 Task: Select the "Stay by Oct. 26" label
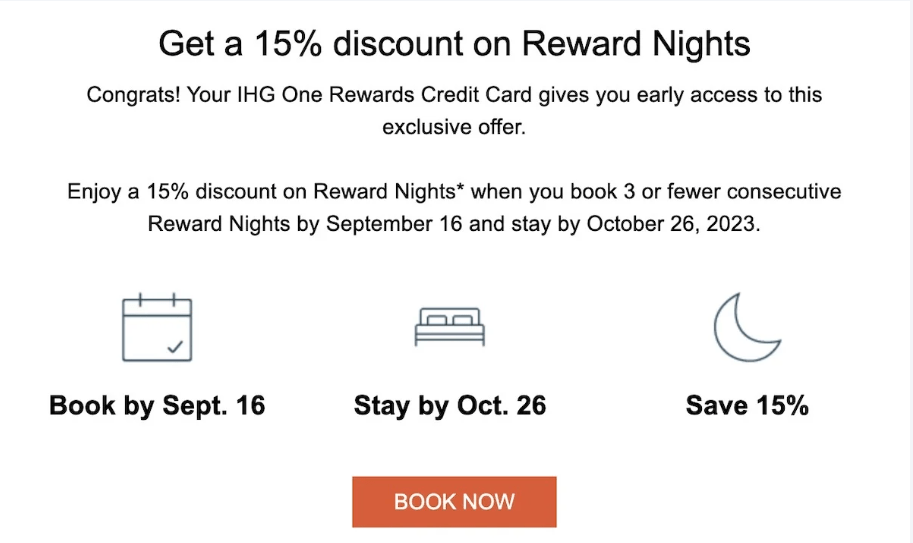pyautogui.click(x=450, y=405)
